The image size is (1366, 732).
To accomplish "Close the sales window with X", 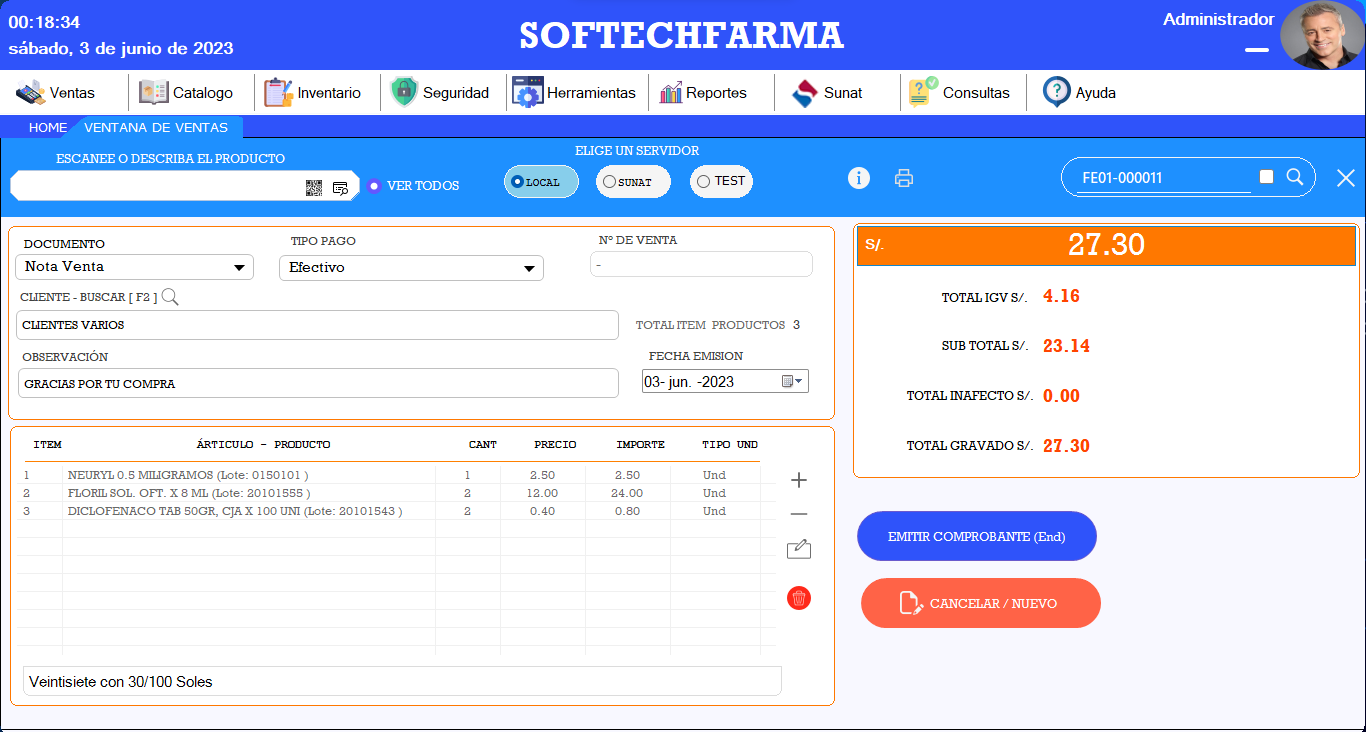I will coord(1346,178).
